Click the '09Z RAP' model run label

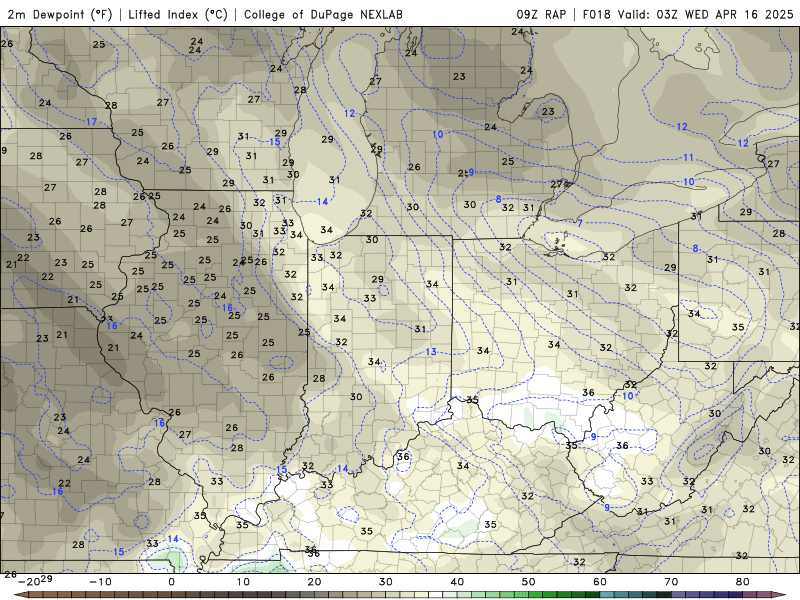pos(541,14)
